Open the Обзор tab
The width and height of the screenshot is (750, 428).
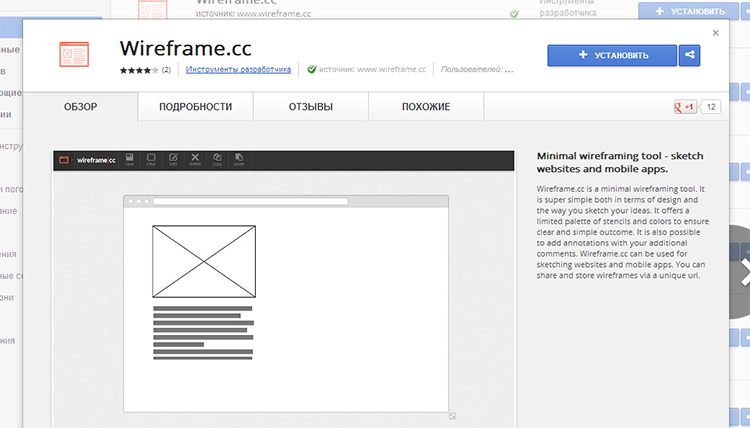tap(80, 107)
